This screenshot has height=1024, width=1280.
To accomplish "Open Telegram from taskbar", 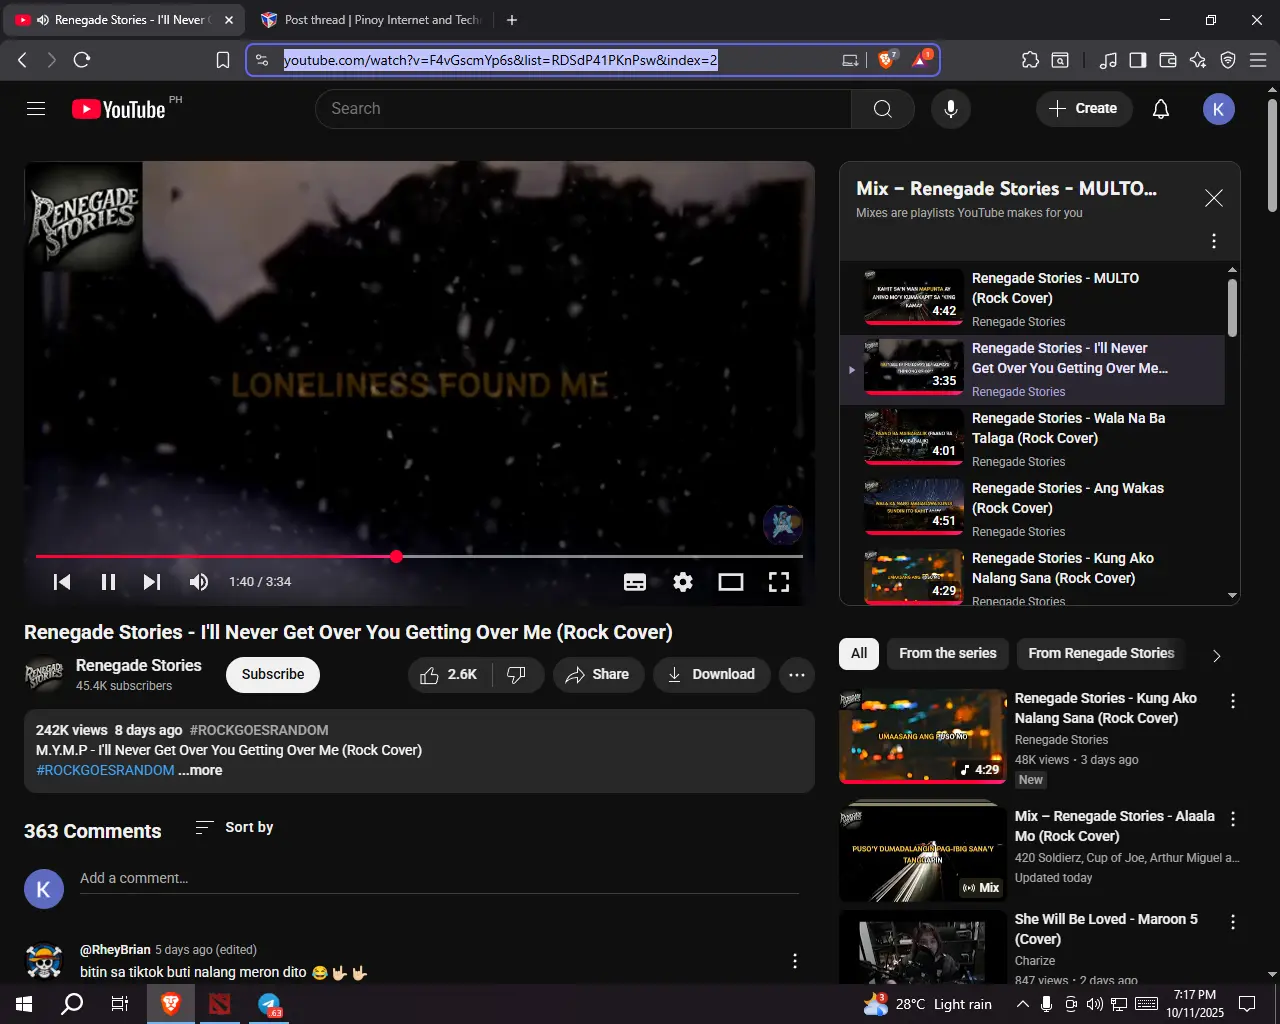I will click(x=269, y=1004).
